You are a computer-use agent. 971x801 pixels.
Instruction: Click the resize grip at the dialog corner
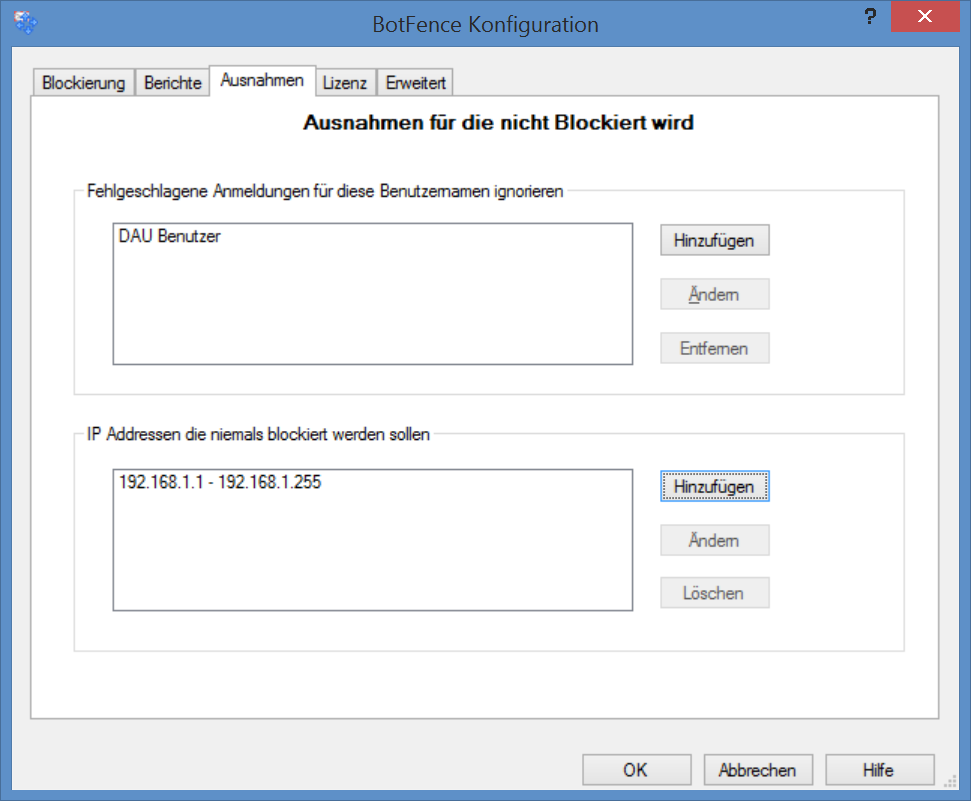(x=951, y=782)
